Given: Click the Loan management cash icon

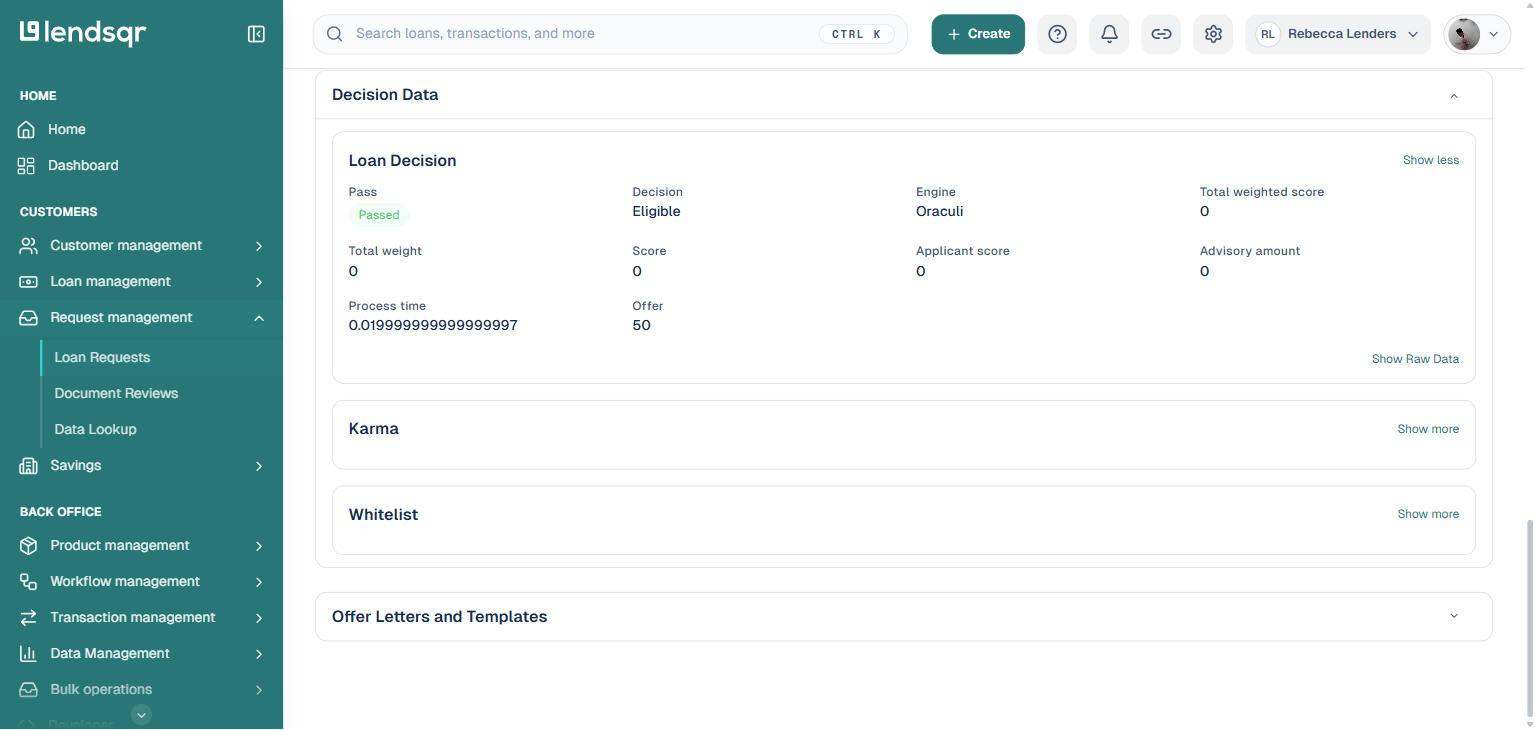Looking at the screenshot, I should click(29, 282).
